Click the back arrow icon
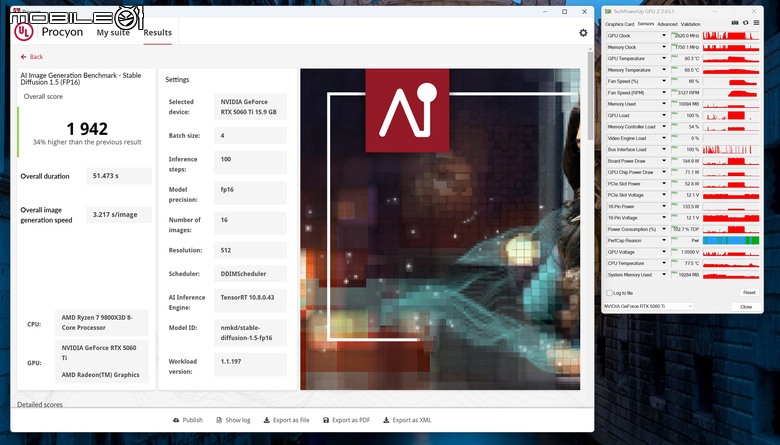The width and height of the screenshot is (780, 445). [x=23, y=57]
